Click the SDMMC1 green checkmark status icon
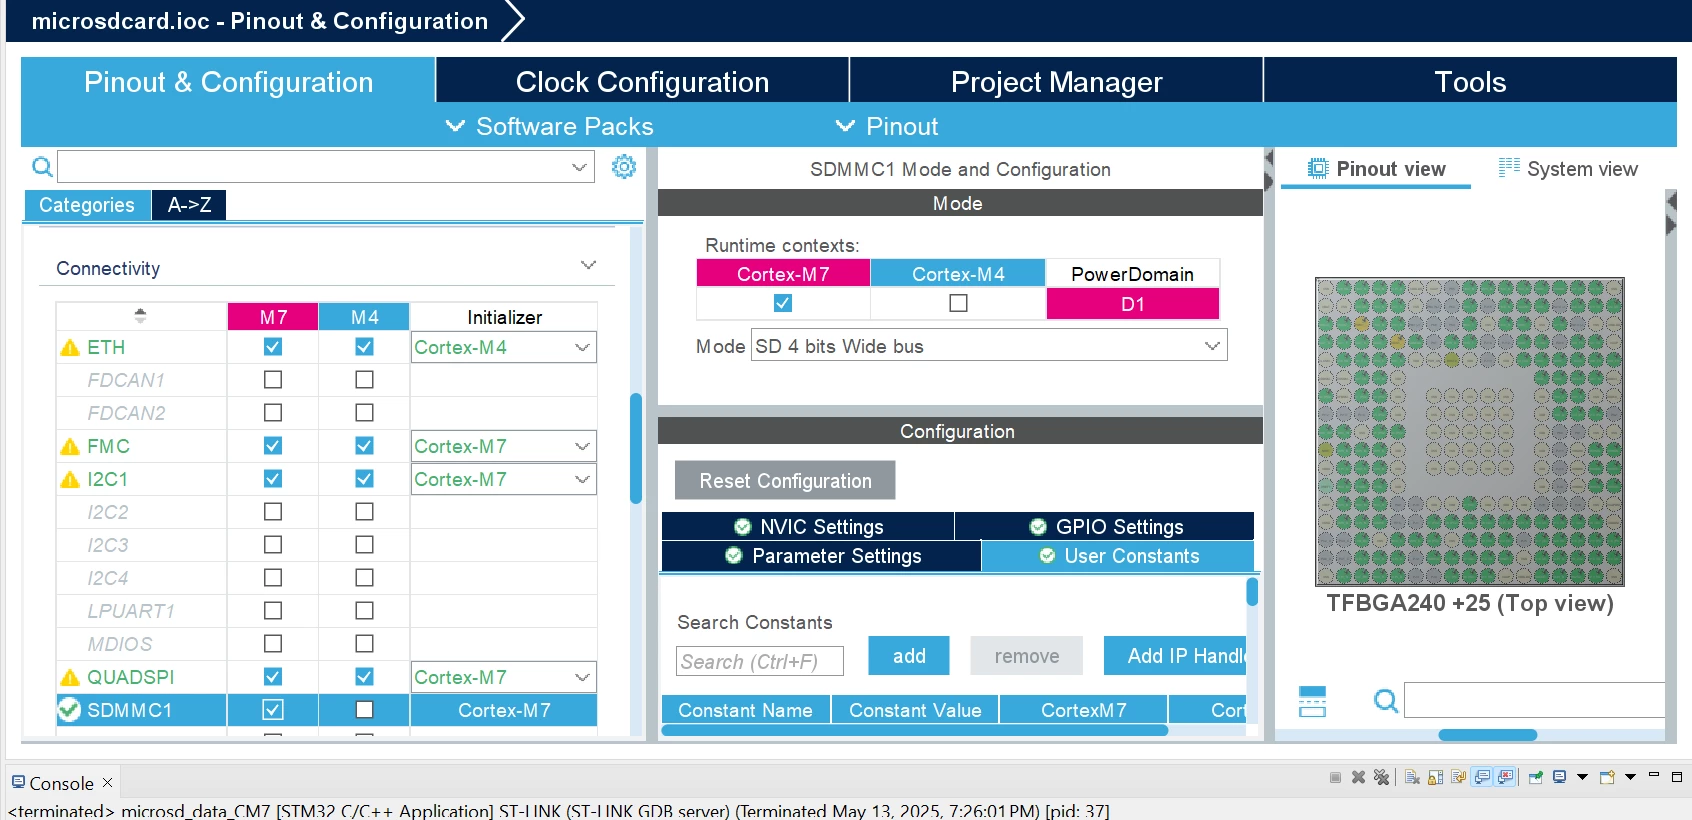 pos(69,710)
